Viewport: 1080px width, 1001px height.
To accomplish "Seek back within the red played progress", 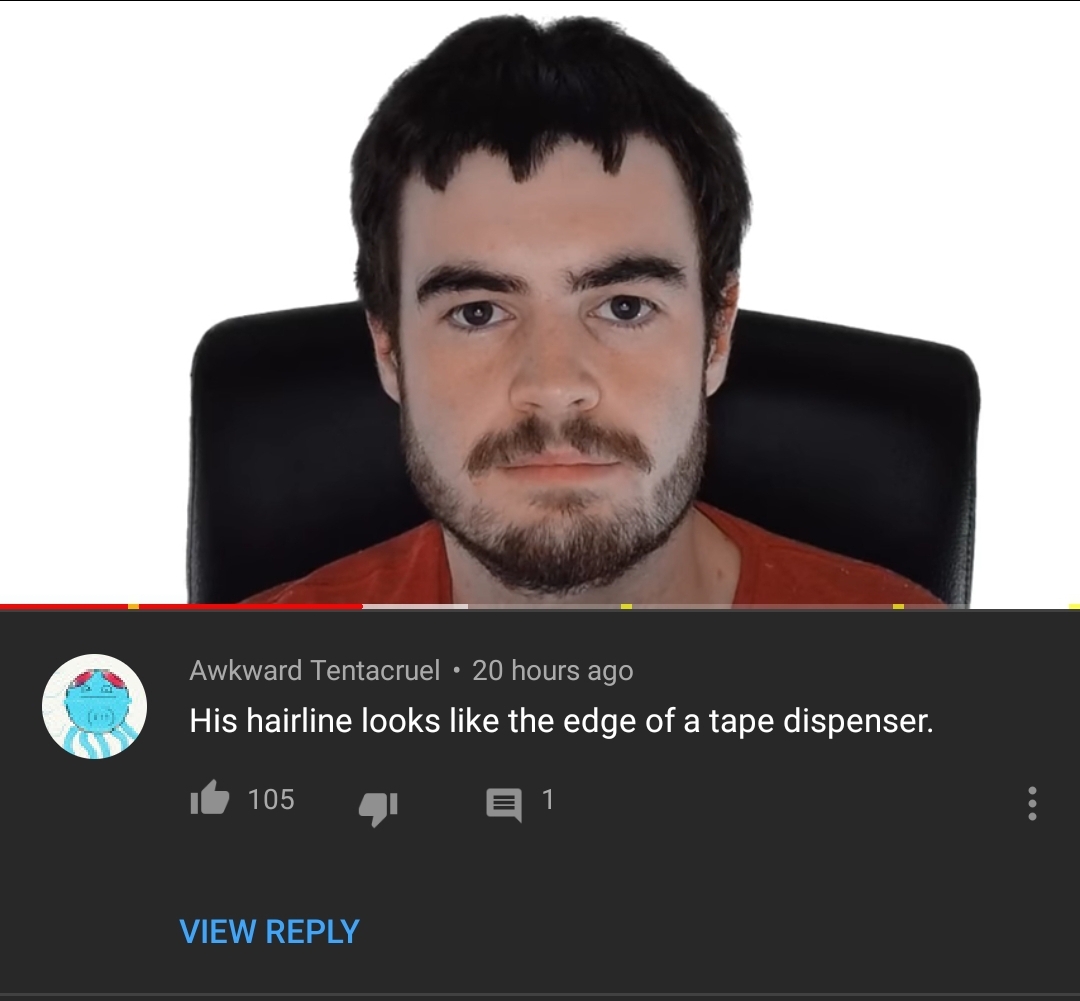I will point(248,606).
